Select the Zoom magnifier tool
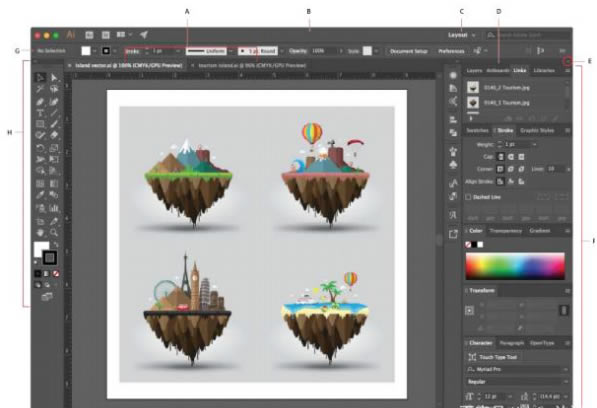597x408 pixels. point(54,232)
